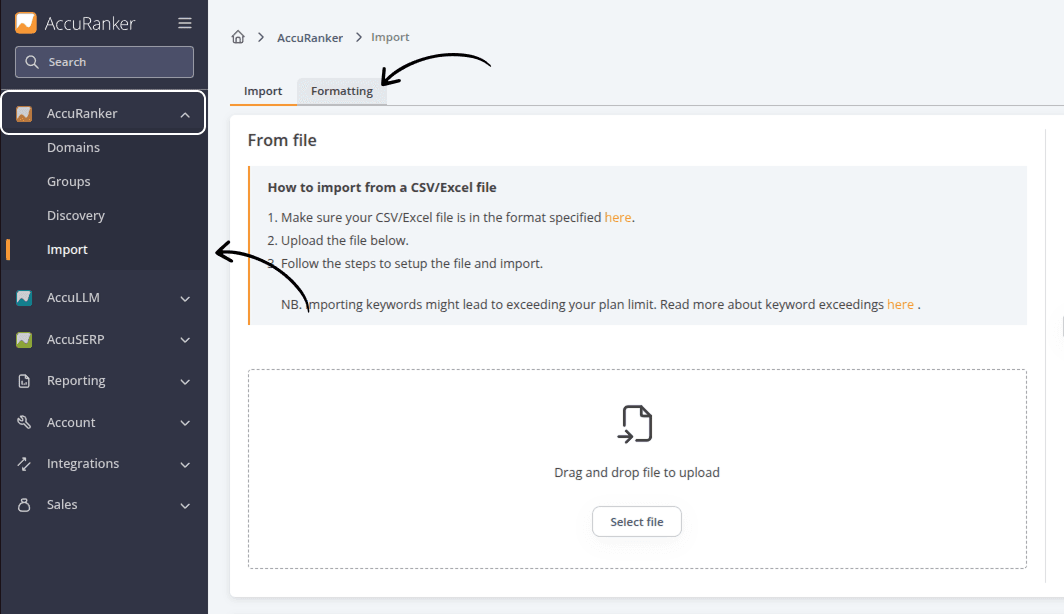Open the file format 'here' link

[x=618, y=217]
